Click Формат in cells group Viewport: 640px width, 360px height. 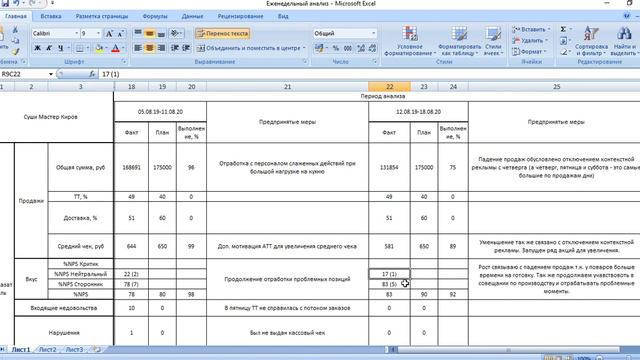coord(529,51)
